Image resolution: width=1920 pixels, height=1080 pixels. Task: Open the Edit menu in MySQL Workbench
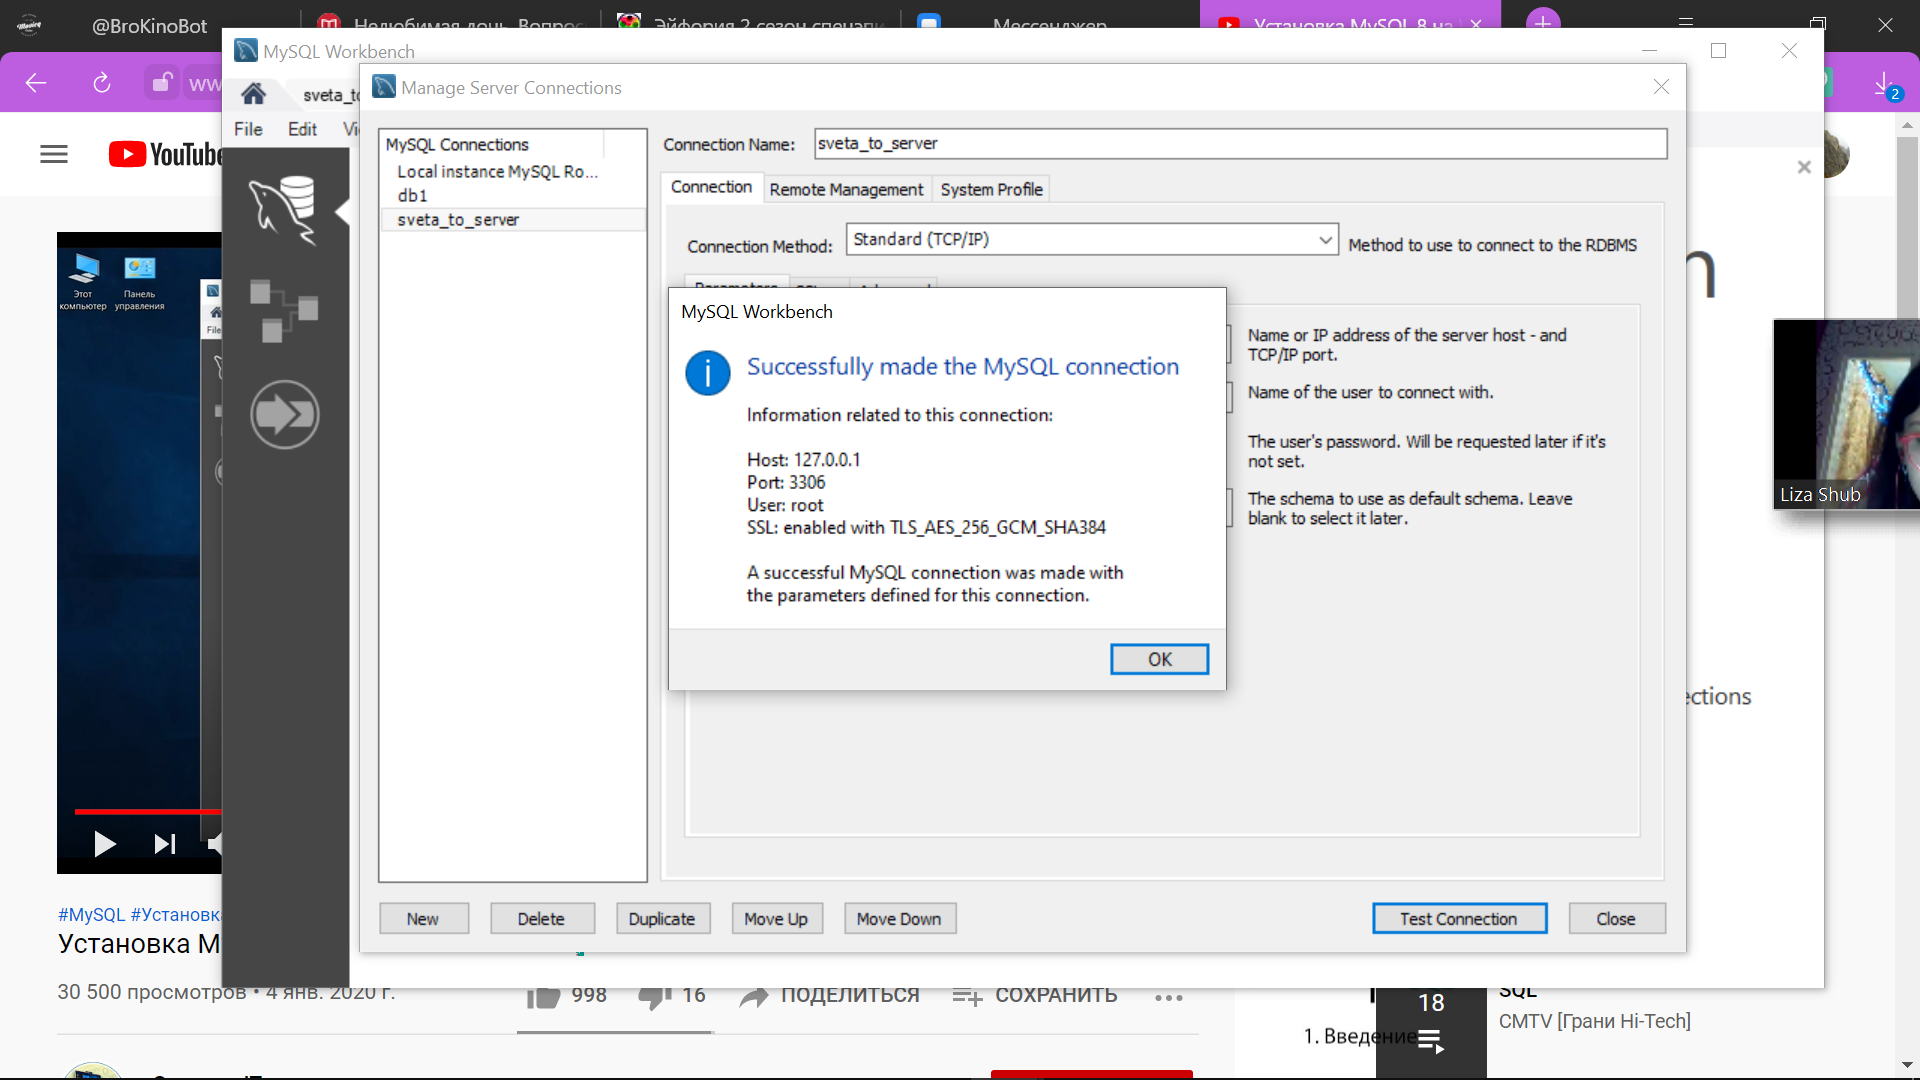[302, 129]
